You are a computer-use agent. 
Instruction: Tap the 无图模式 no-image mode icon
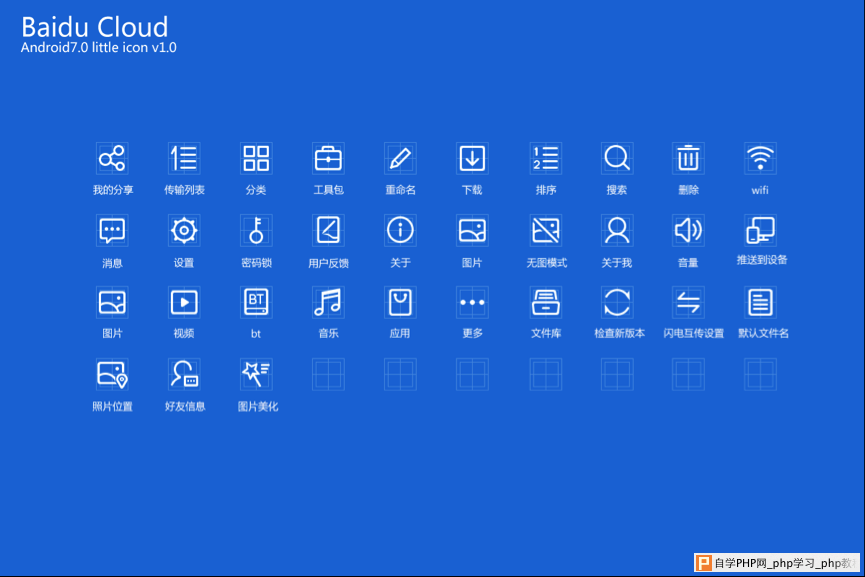(546, 231)
